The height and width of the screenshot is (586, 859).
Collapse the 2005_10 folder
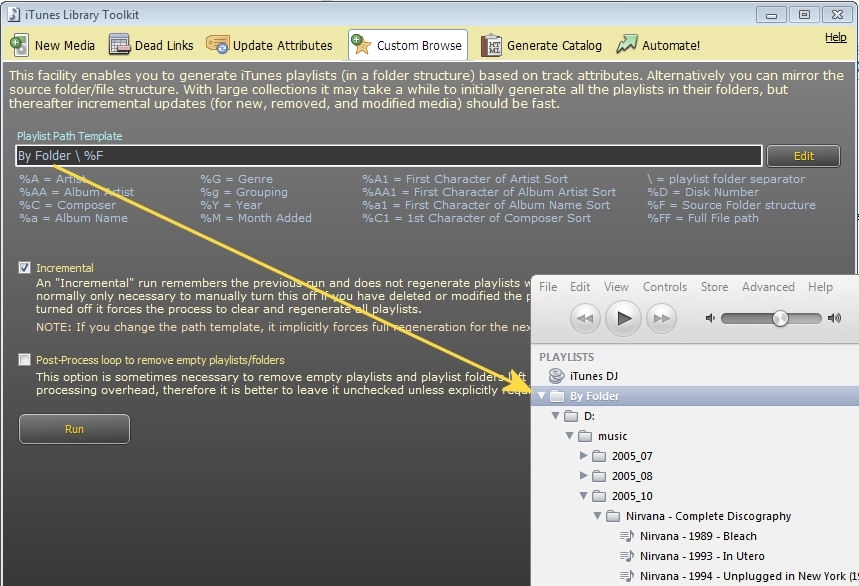(583, 496)
